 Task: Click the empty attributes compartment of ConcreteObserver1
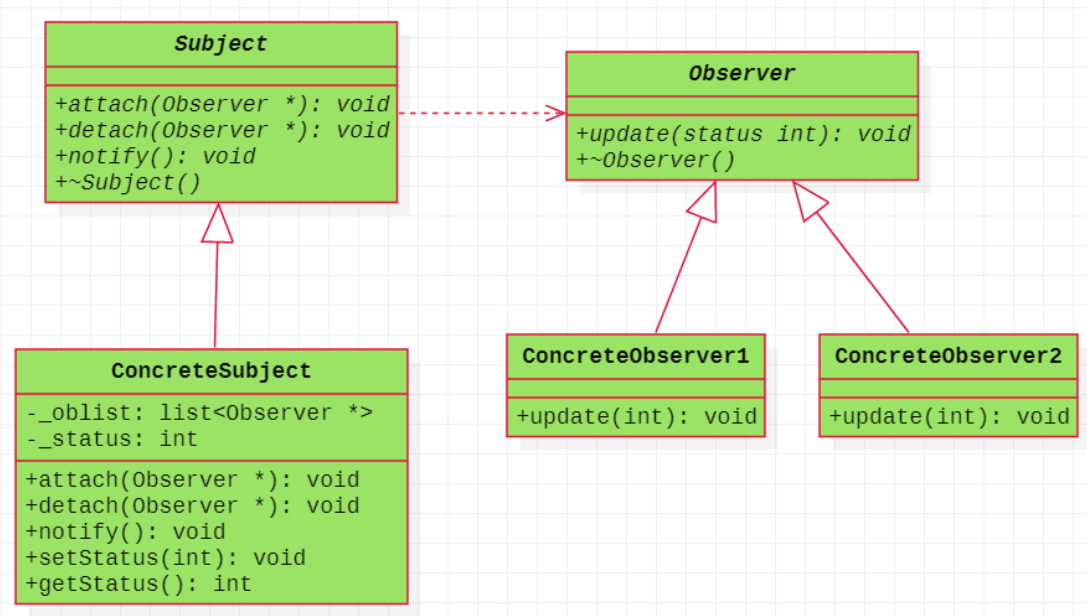pyautogui.click(x=636, y=389)
